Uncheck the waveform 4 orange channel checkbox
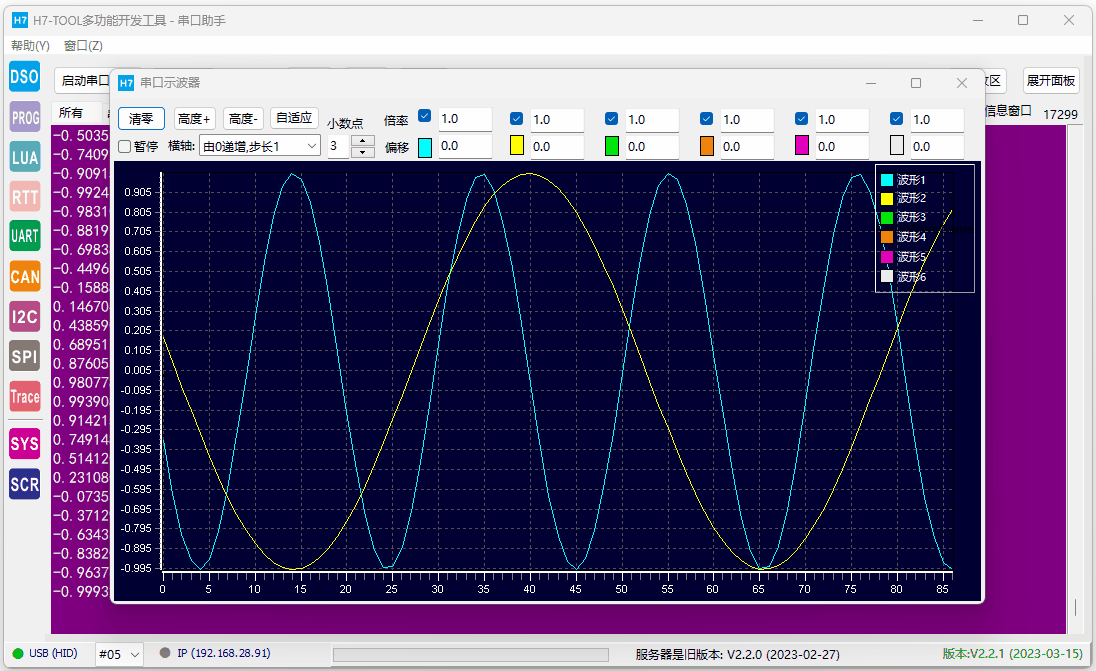The width and height of the screenshot is (1096, 671). (707, 119)
